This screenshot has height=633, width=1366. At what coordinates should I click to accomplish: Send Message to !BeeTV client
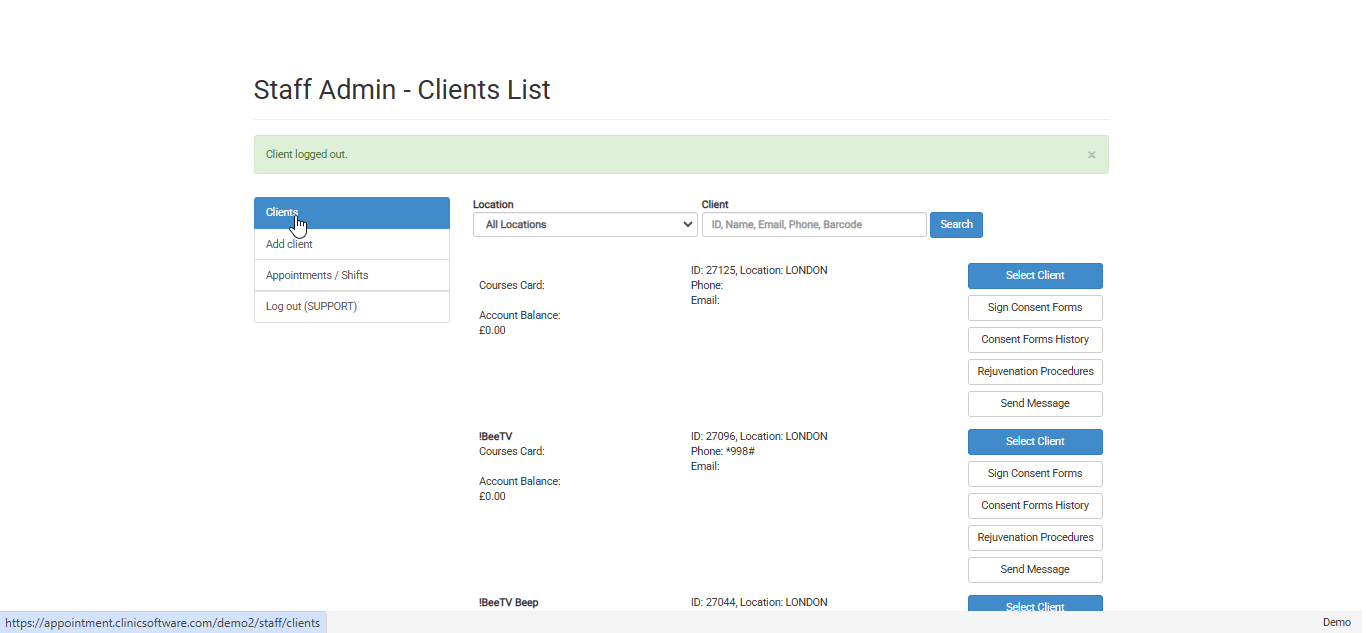click(x=1035, y=570)
